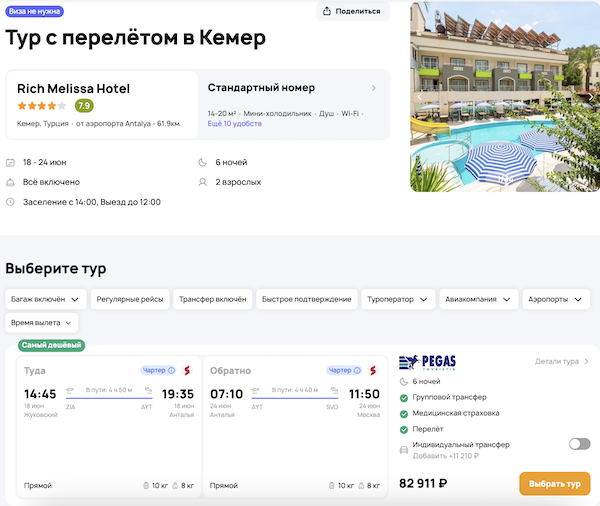Toggle the Трансфер включён filter
The image size is (600, 506).
pos(212,299)
